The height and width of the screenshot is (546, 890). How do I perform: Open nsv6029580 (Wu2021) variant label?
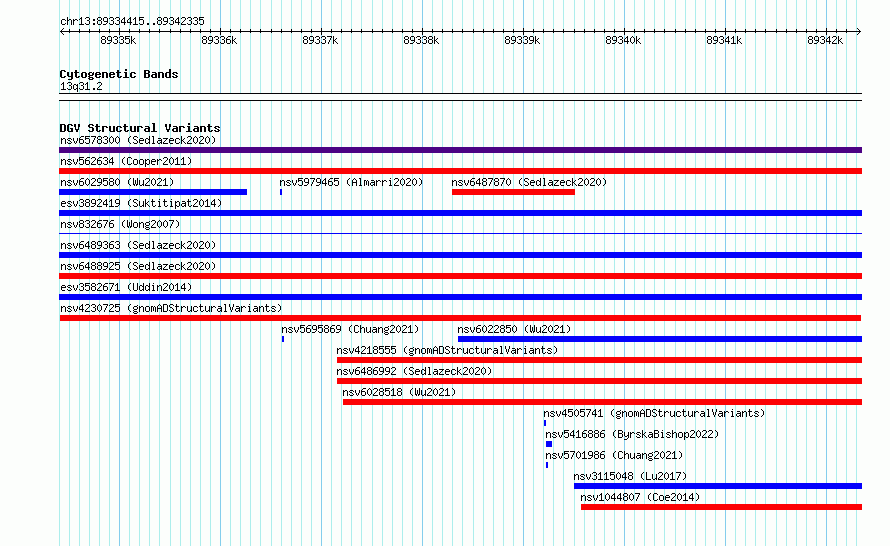pyautogui.click(x=117, y=182)
